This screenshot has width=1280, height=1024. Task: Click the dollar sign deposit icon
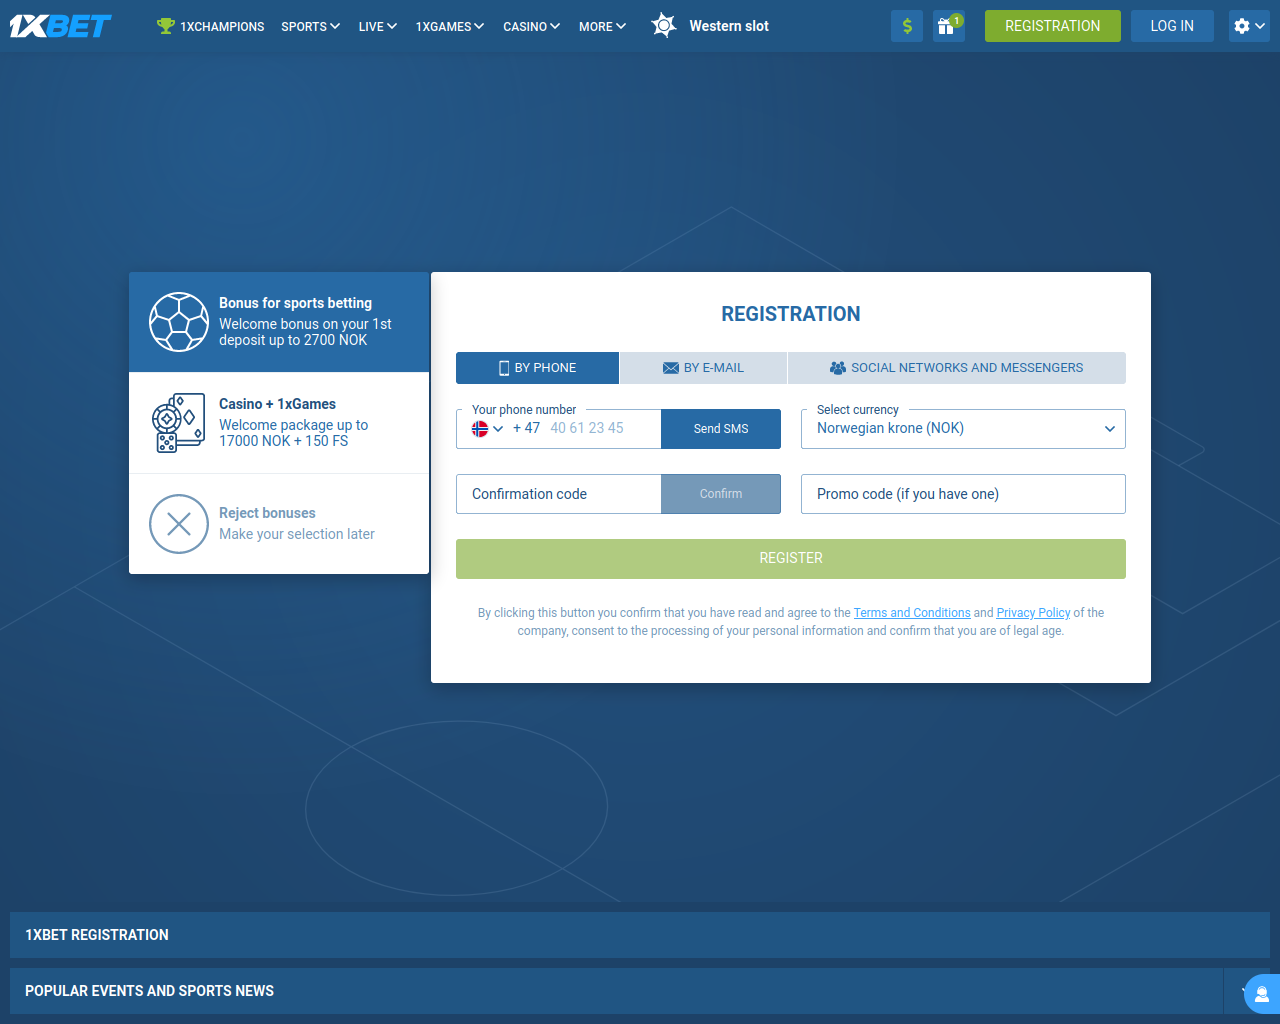point(907,26)
